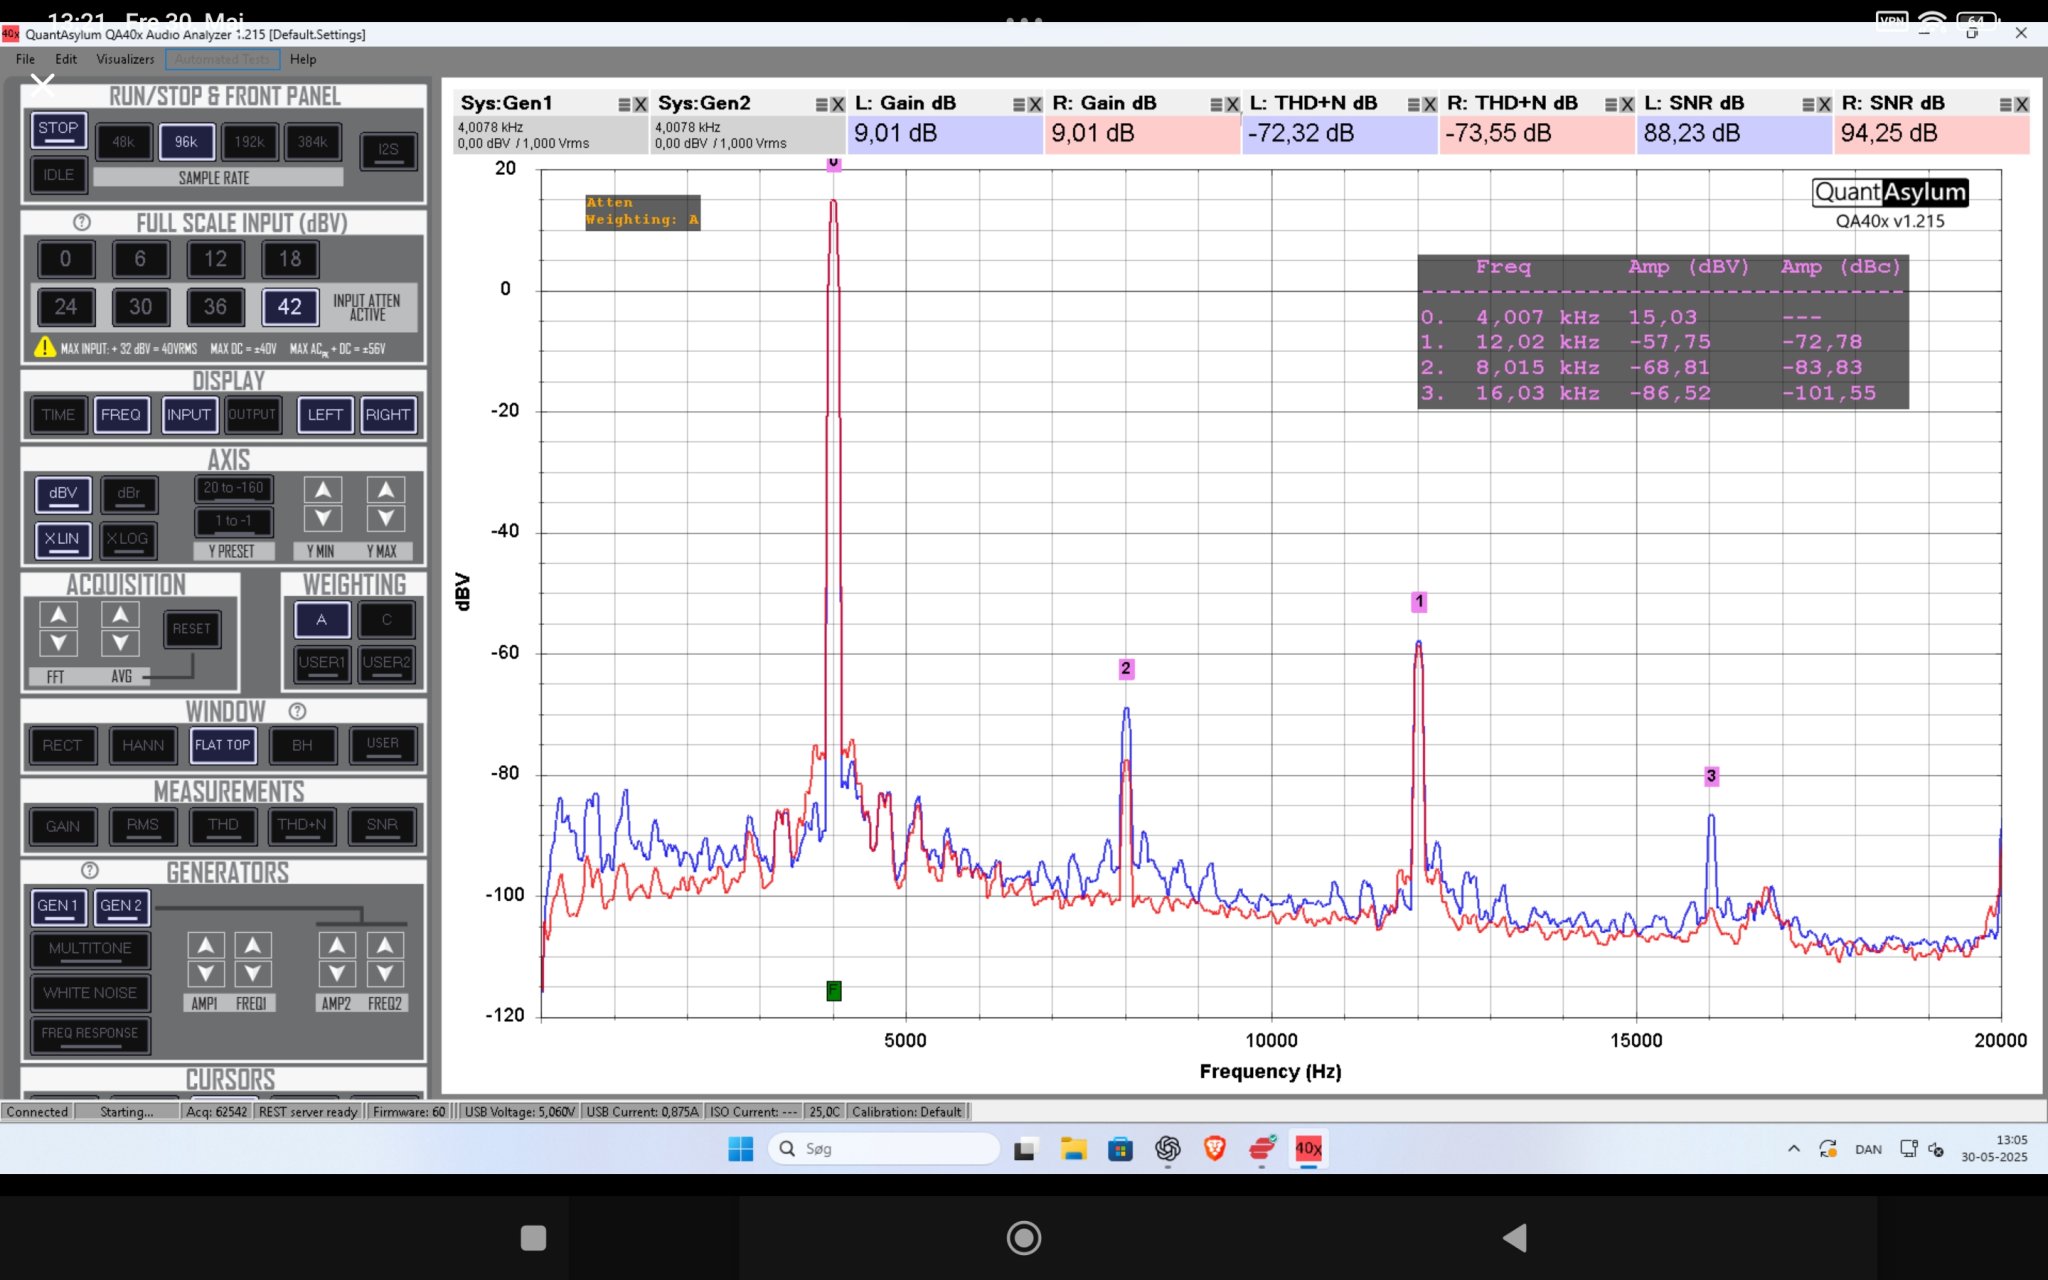Image resolution: width=2048 pixels, height=1280 pixels.
Task: Set full scale input to 42 dBV
Action: (290, 307)
